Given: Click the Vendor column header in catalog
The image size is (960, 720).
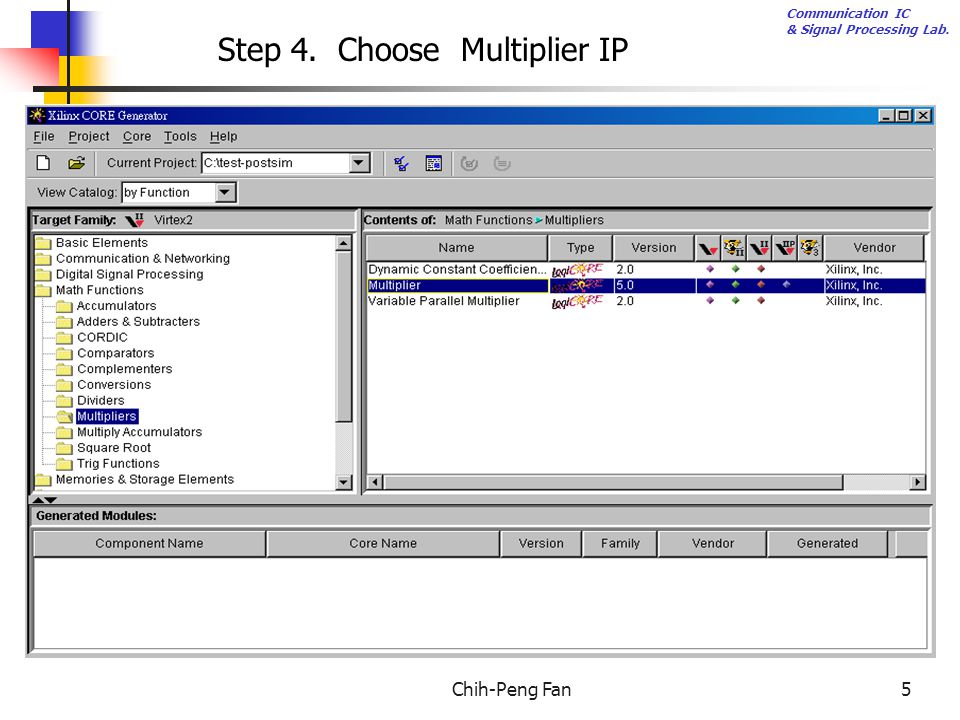Looking at the screenshot, I should (874, 248).
